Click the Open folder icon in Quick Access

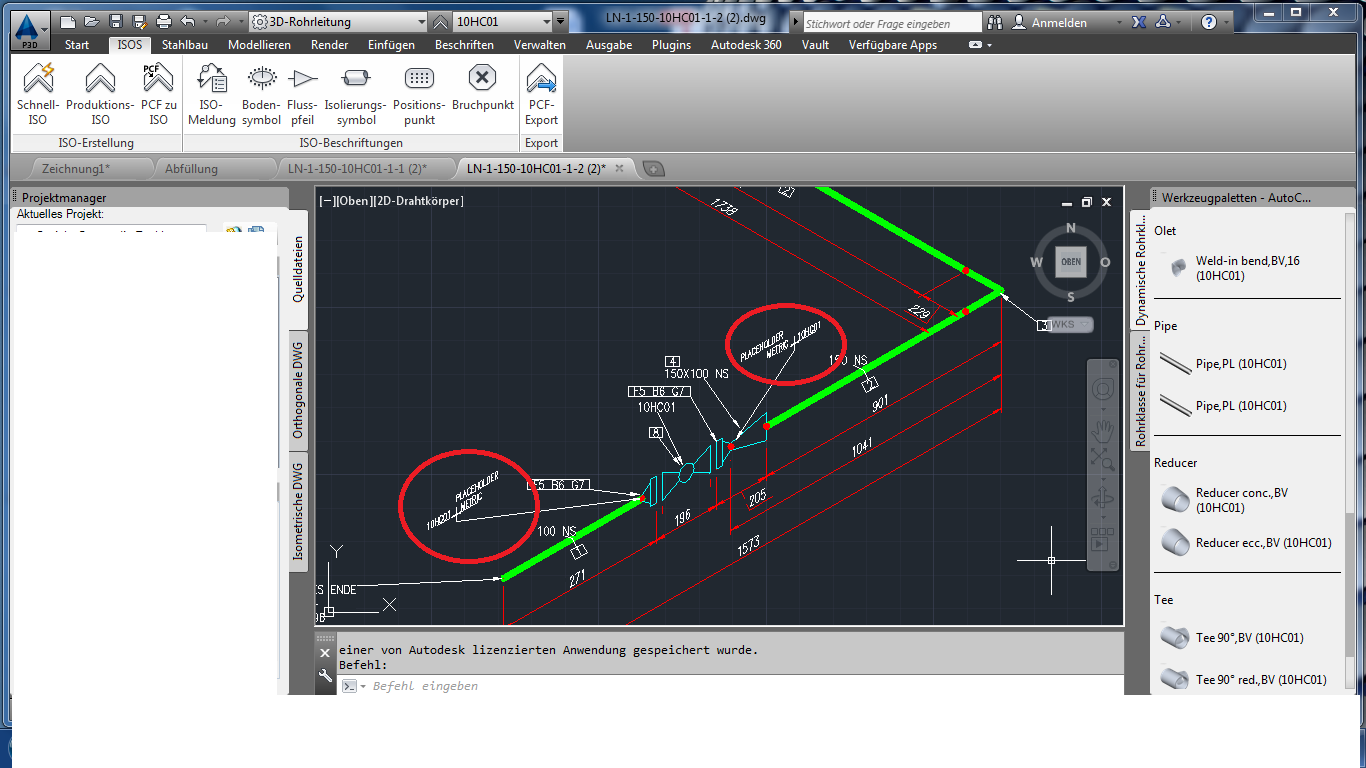pos(92,21)
